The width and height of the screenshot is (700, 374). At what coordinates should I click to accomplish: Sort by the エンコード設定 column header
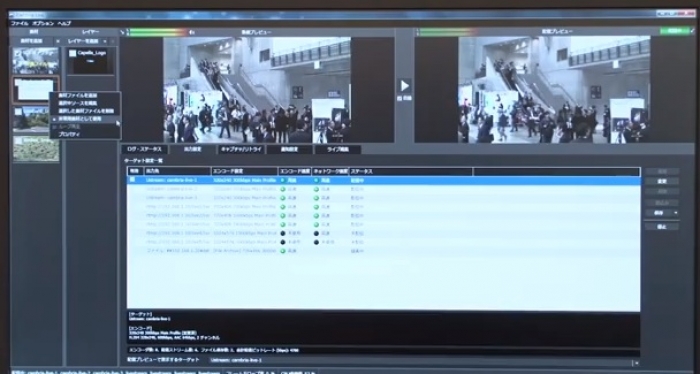point(245,171)
